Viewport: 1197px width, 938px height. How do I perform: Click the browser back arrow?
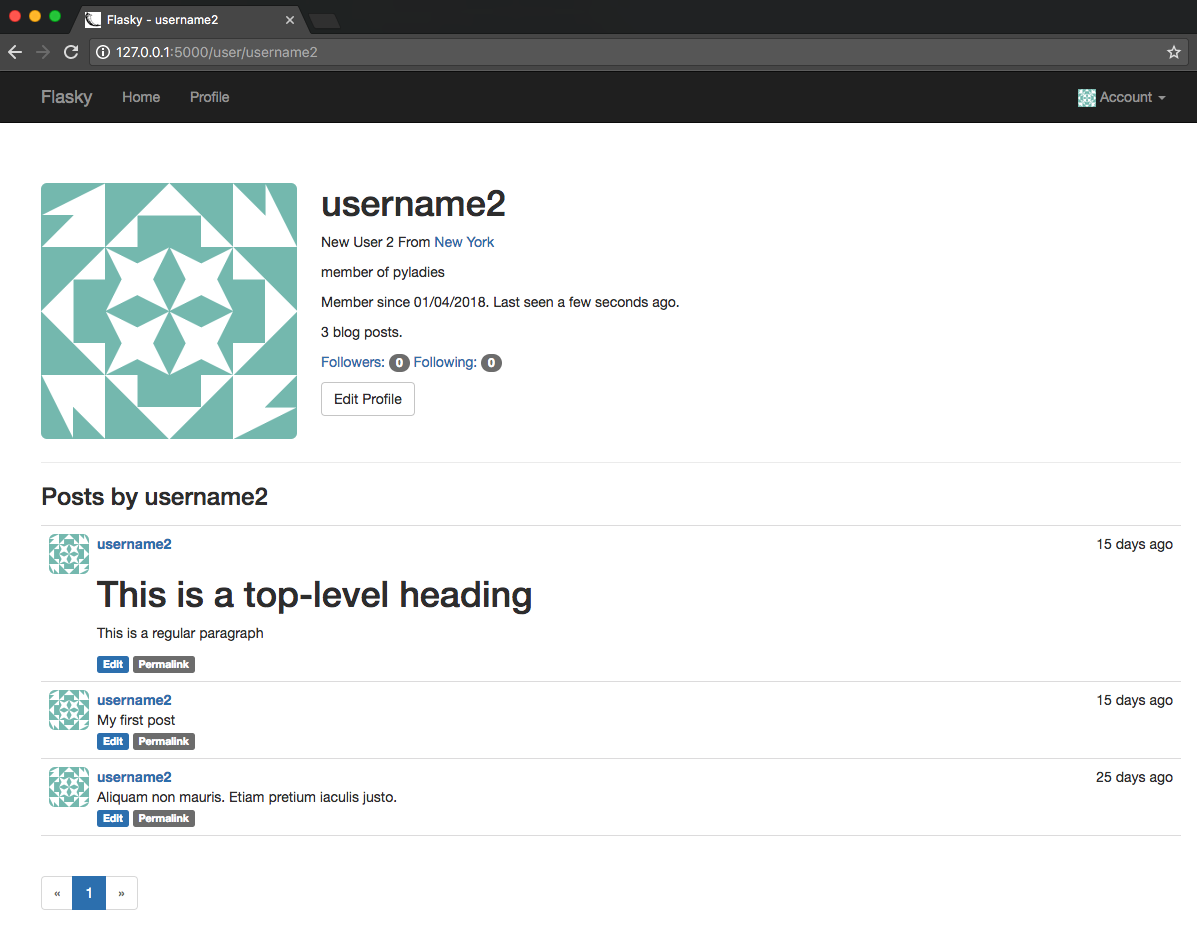coord(15,52)
